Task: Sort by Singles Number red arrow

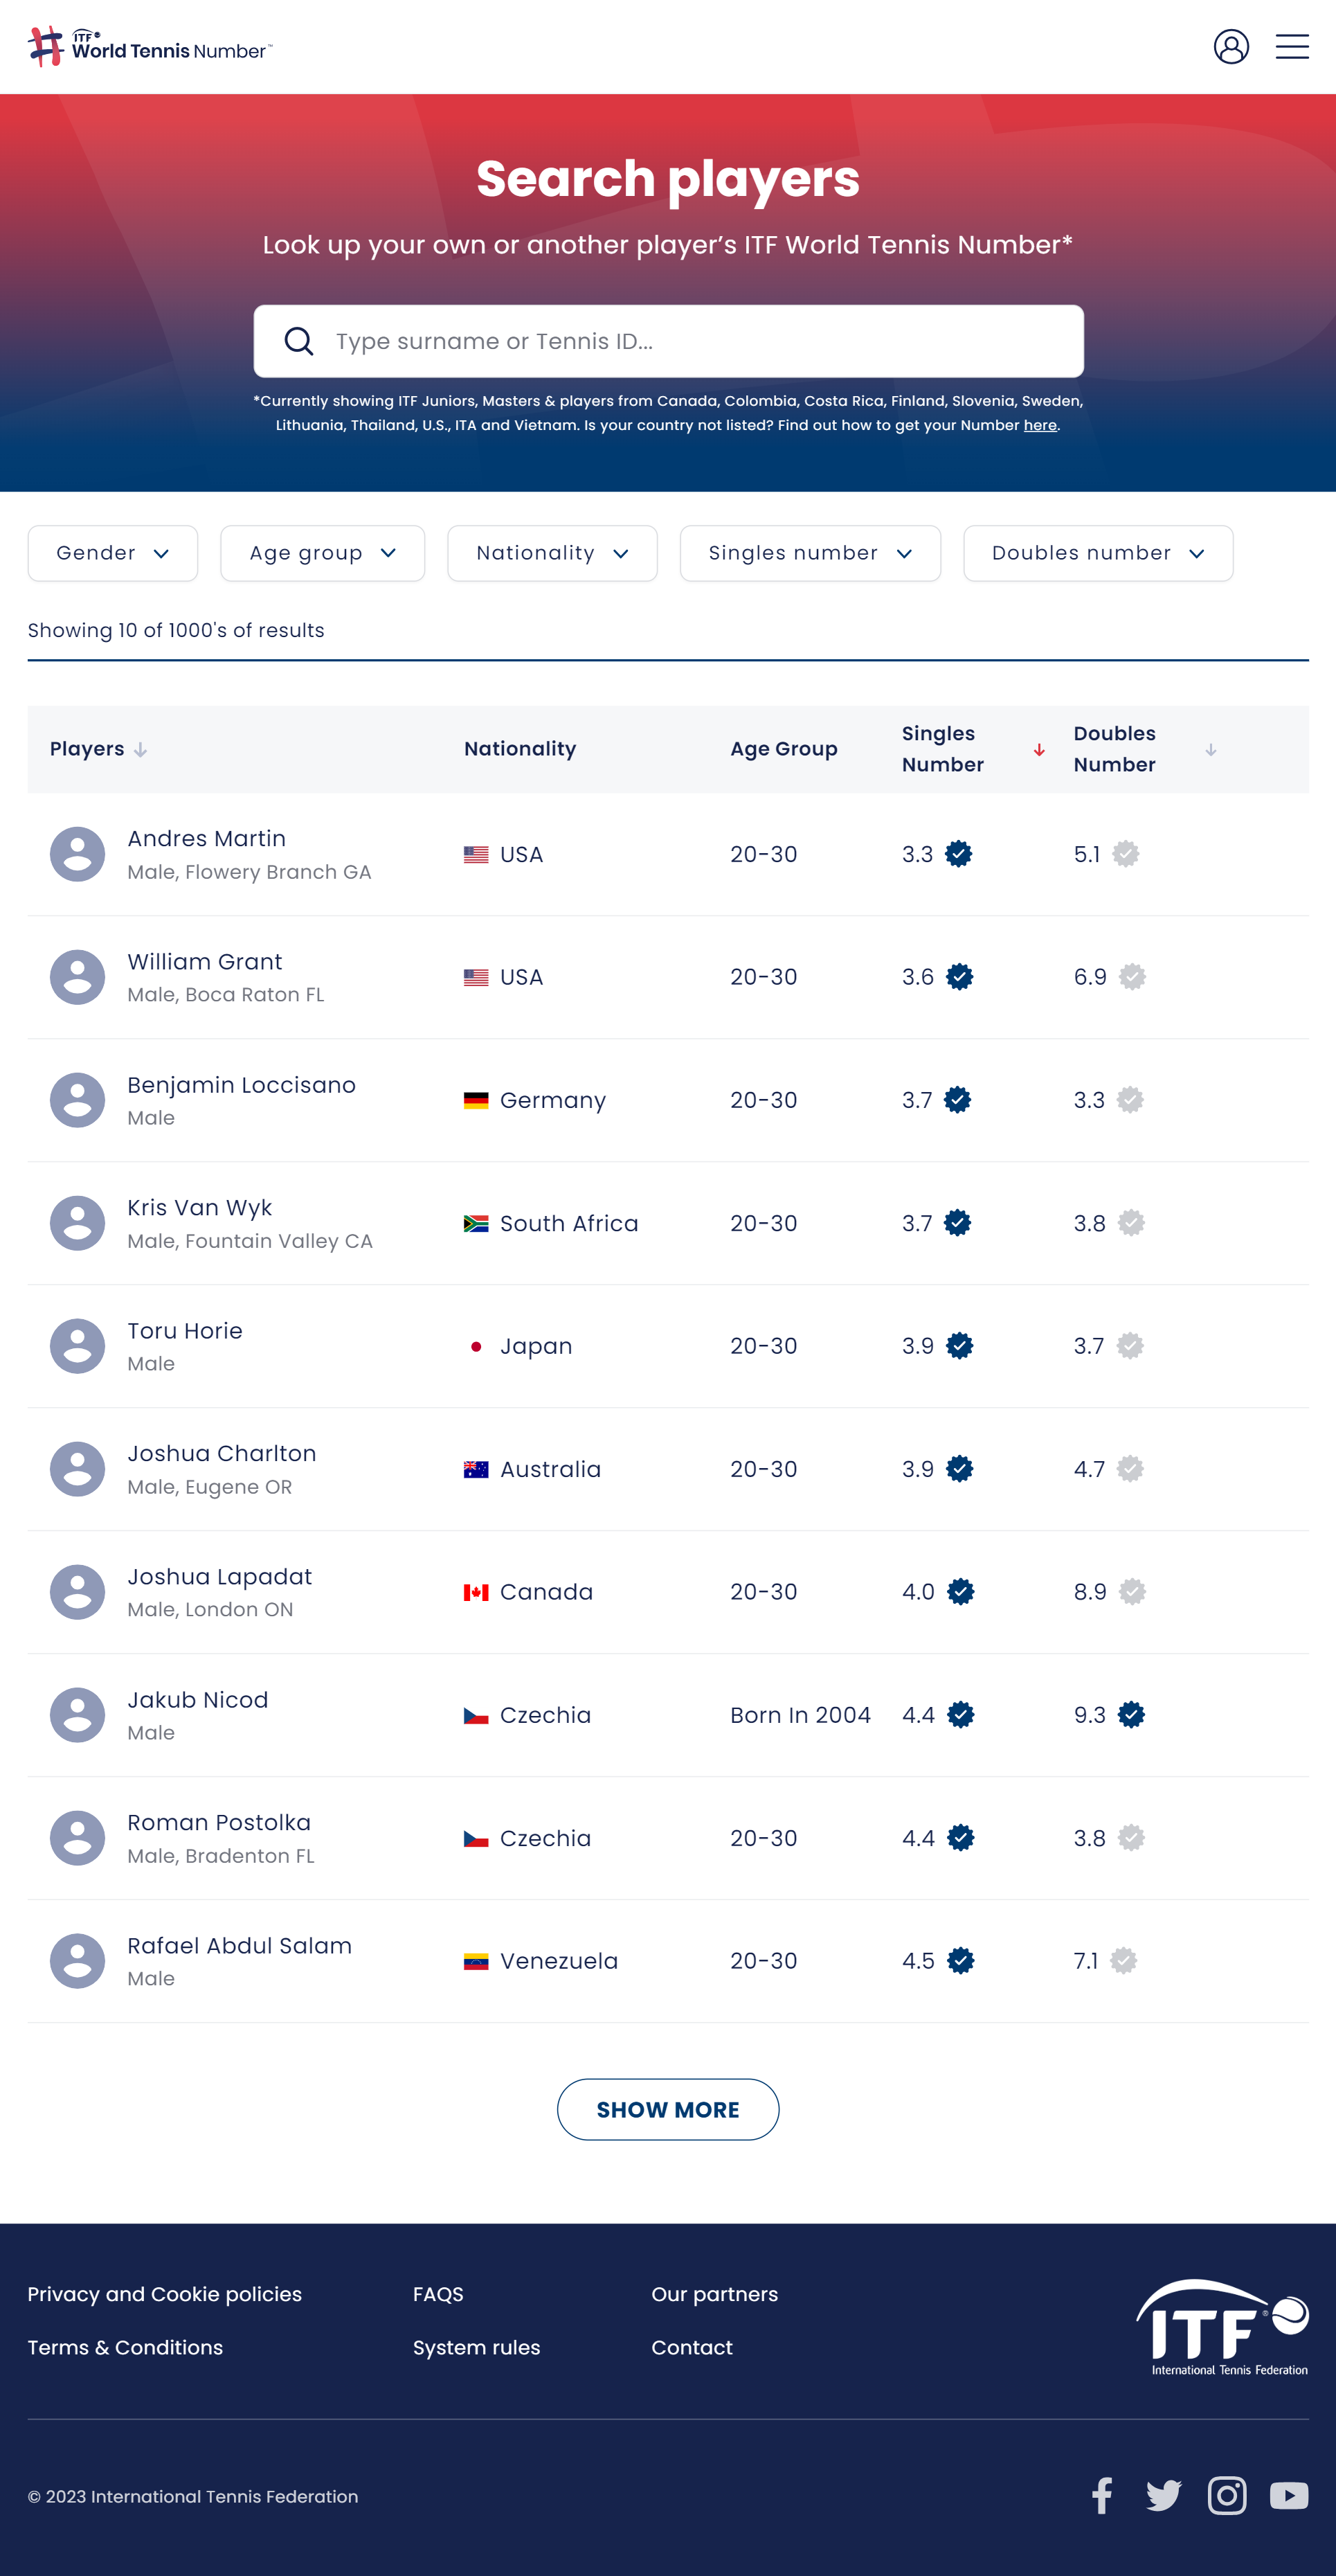Action: [x=1039, y=750]
